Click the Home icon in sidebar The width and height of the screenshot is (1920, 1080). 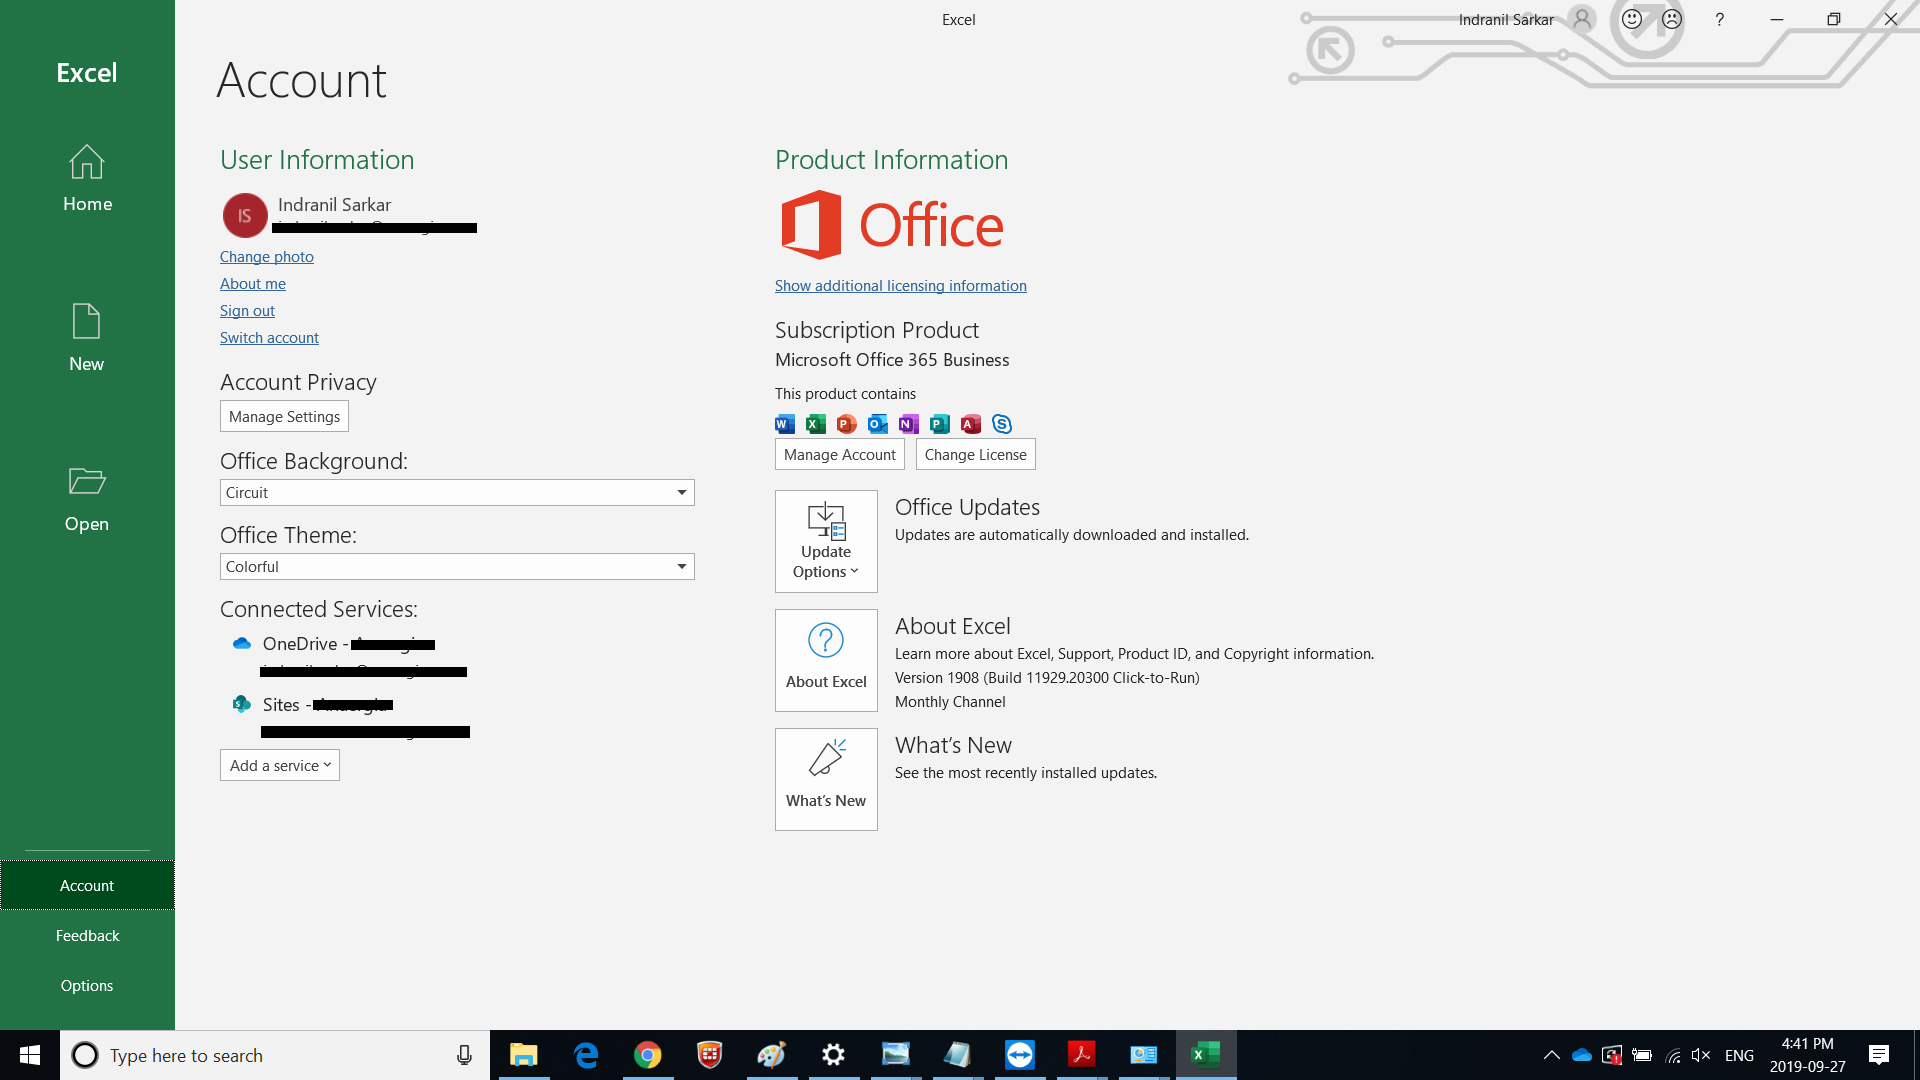pos(86,162)
